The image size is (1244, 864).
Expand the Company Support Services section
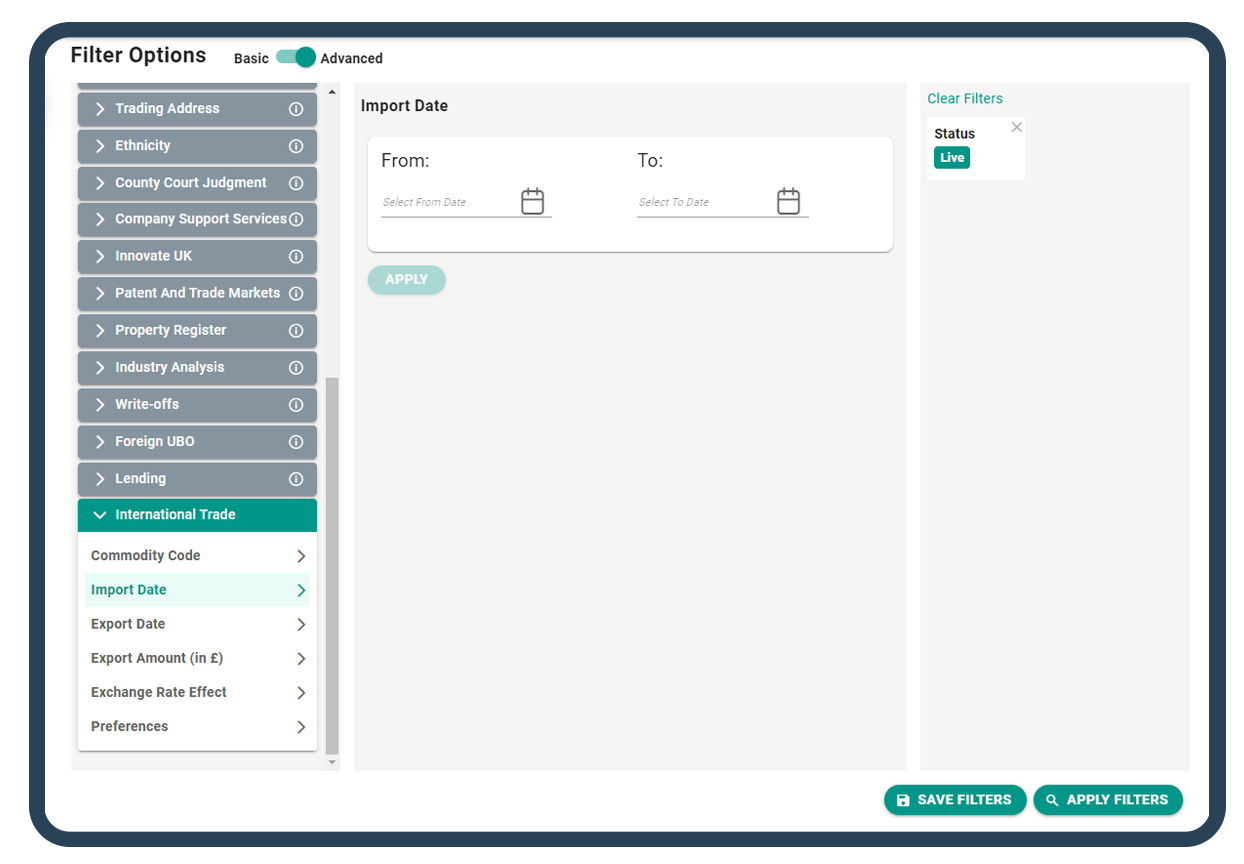pos(197,219)
